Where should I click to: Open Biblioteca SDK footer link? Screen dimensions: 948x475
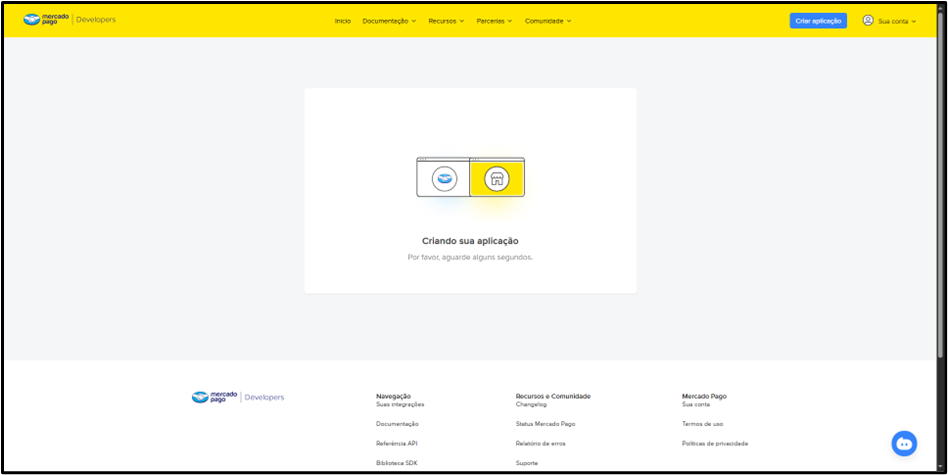coord(396,464)
